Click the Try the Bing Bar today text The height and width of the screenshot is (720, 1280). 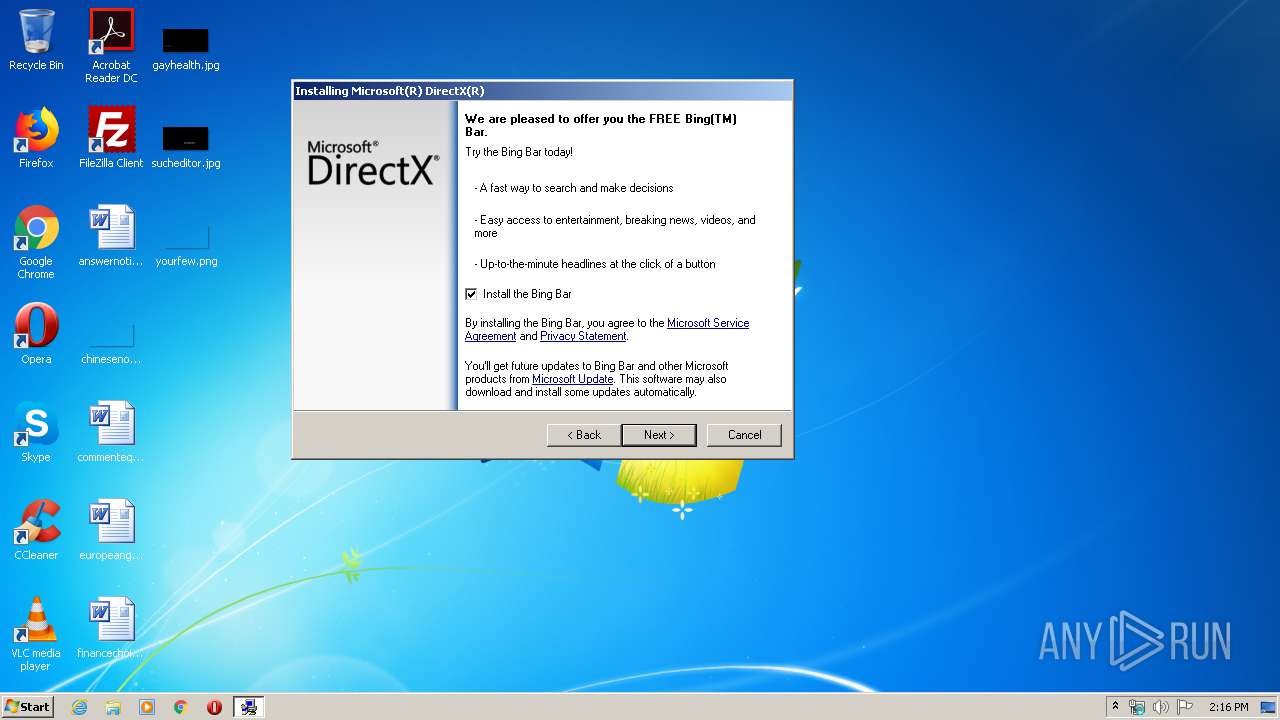pyautogui.click(x=519, y=152)
